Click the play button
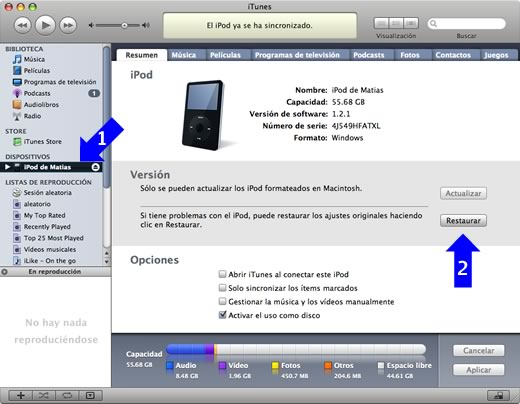This screenshot has height=404, width=520. (45, 25)
